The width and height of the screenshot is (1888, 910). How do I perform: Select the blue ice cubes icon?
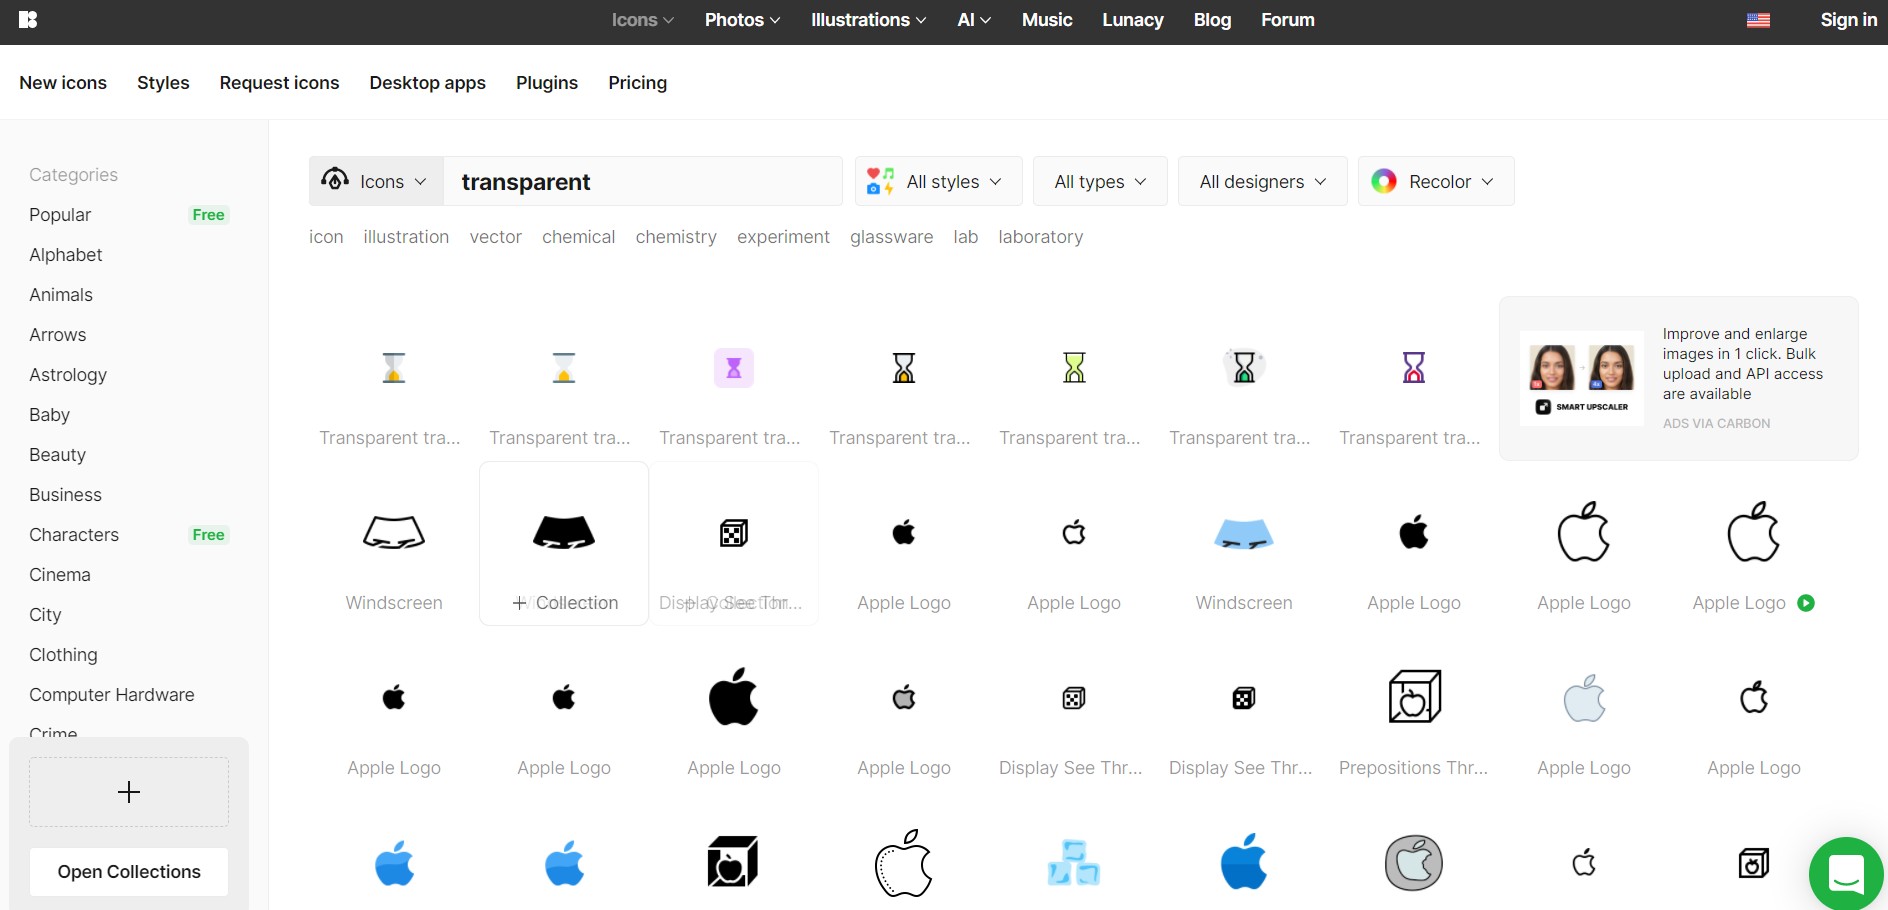tap(1074, 862)
